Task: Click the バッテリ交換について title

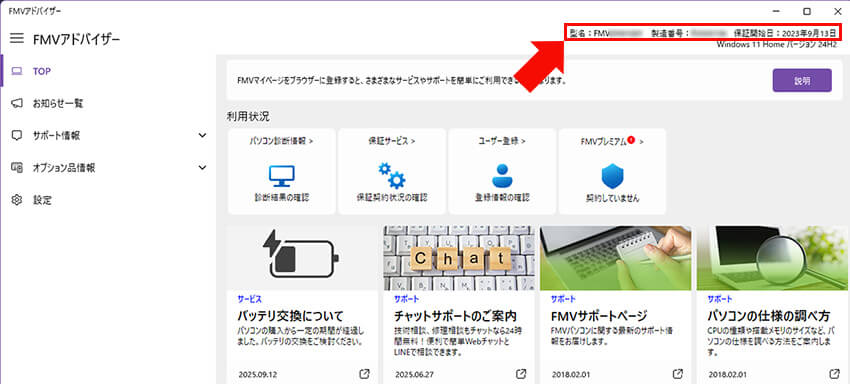Action: pos(291,316)
